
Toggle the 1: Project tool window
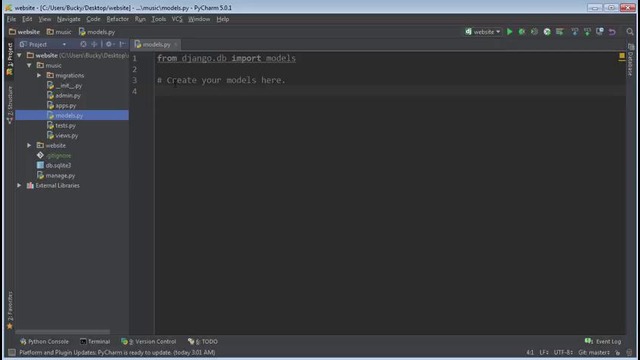(10, 59)
